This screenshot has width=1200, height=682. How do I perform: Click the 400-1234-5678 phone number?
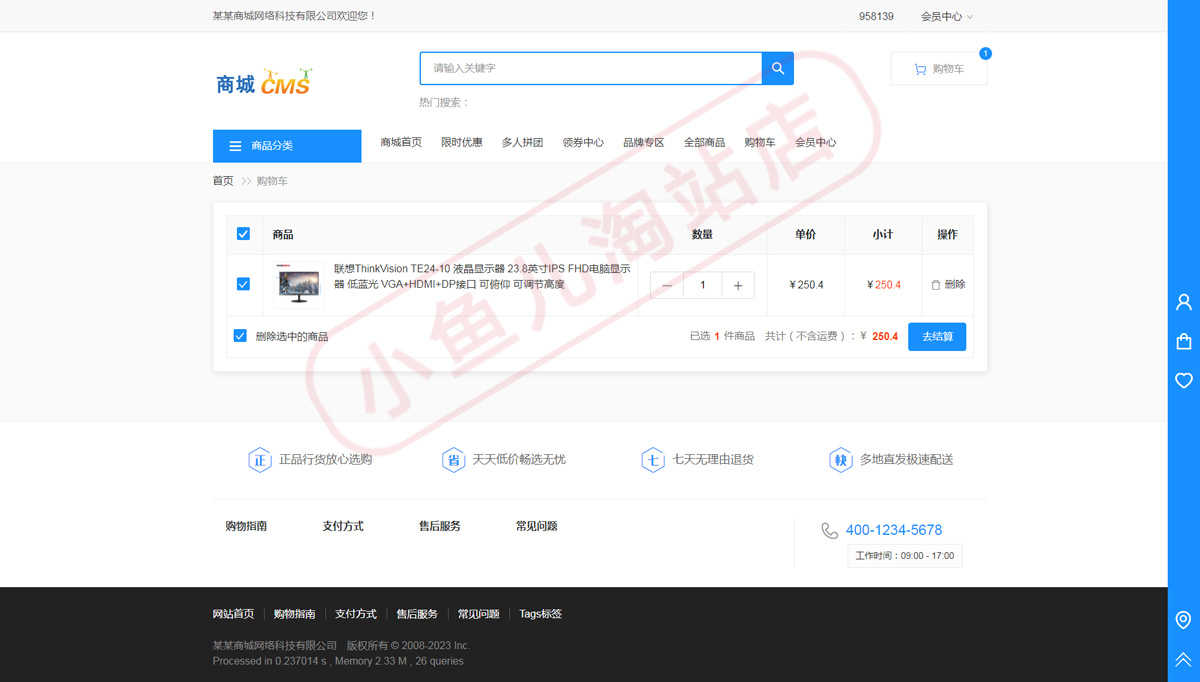894,530
